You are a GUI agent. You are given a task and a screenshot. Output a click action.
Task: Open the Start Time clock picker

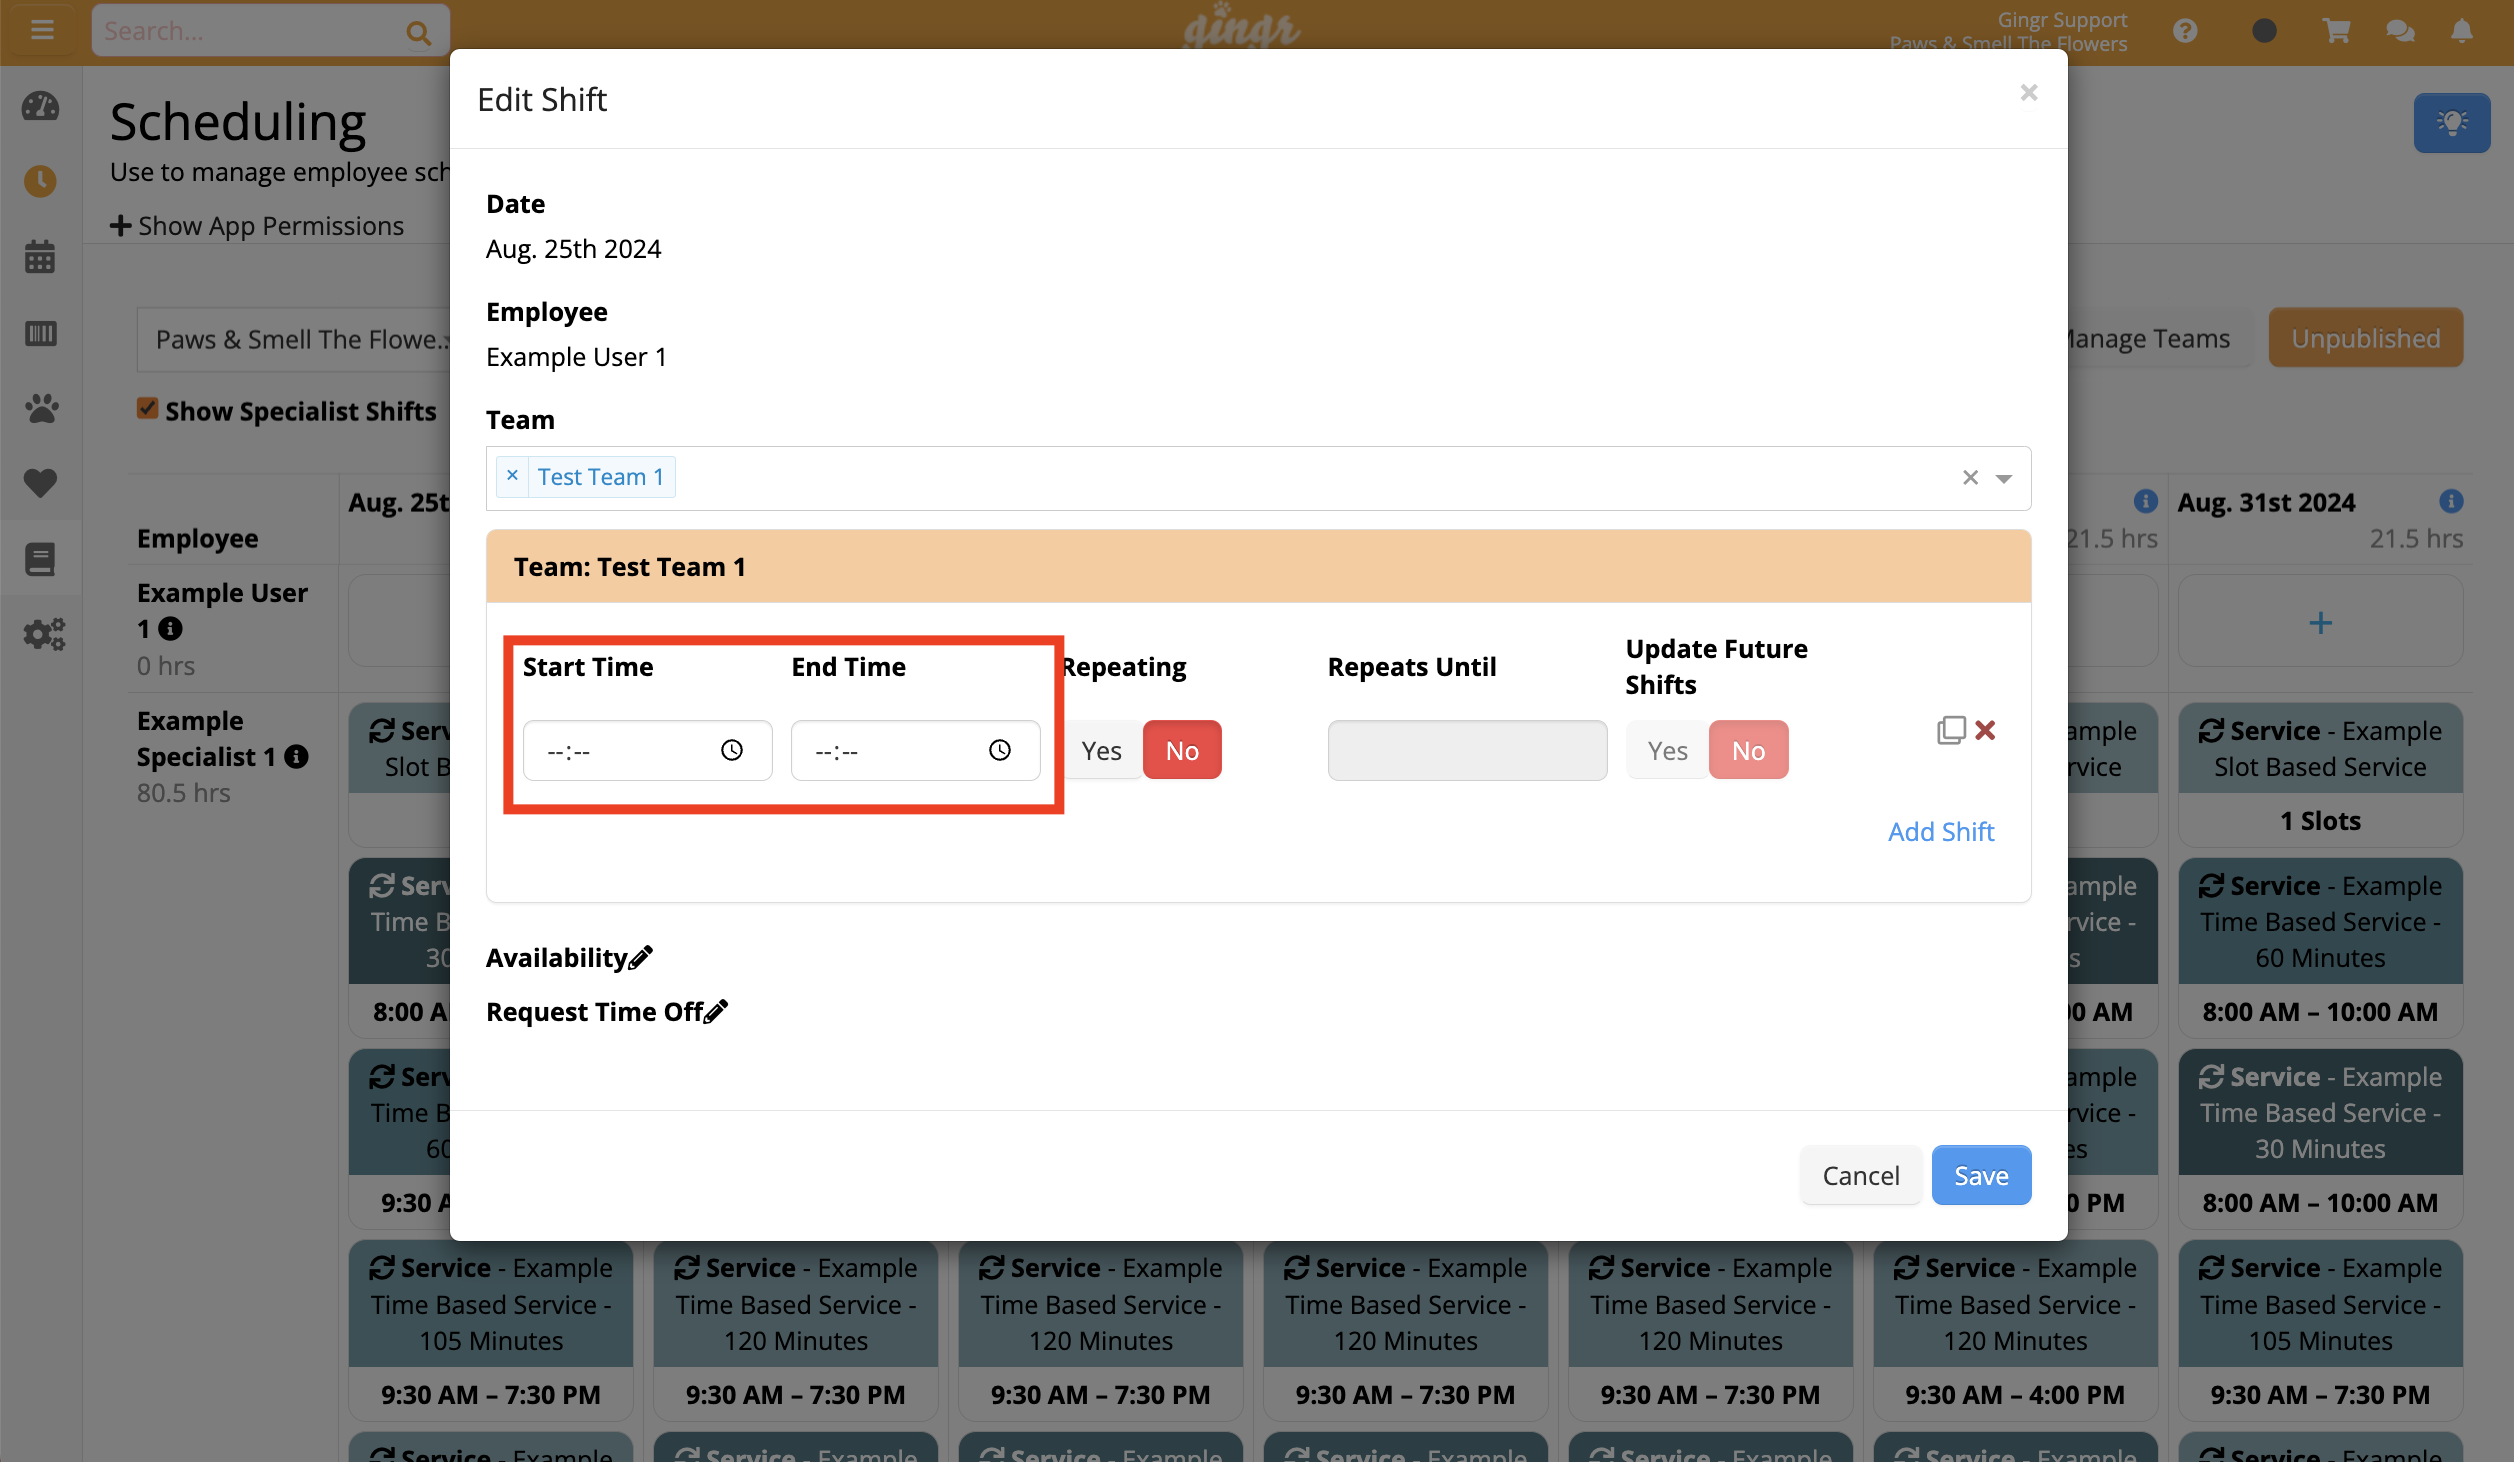coord(732,750)
